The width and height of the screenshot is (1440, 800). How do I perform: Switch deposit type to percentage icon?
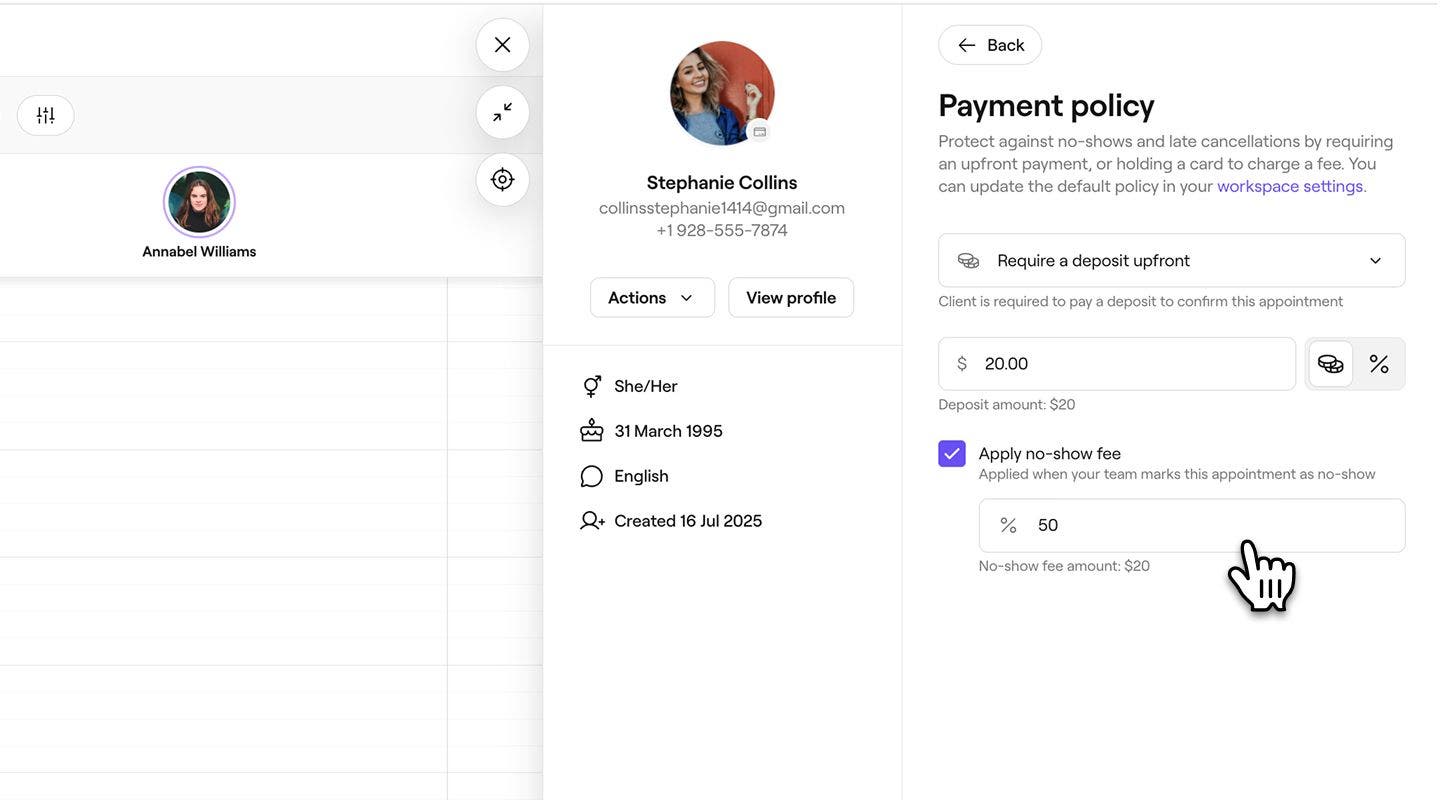tap(1379, 364)
